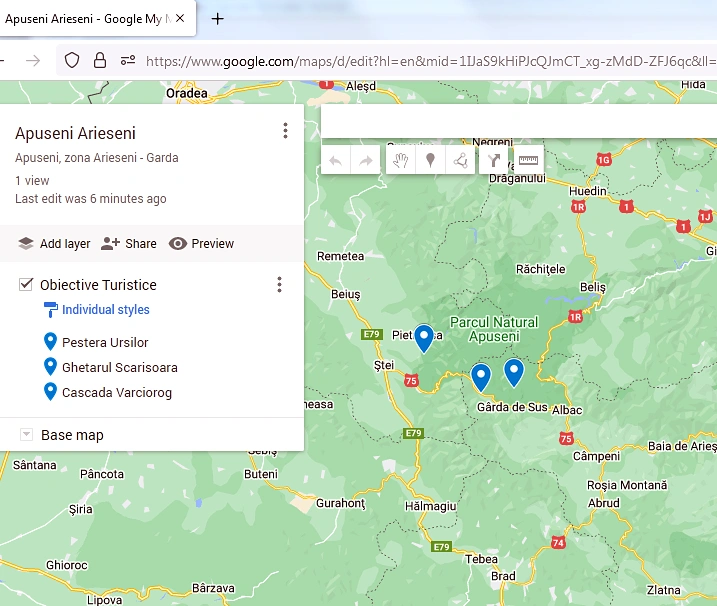Click the Pestera Ursilor pin icon in list
The height and width of the screenshot is (606, 717).
click(x=50, y=342)
